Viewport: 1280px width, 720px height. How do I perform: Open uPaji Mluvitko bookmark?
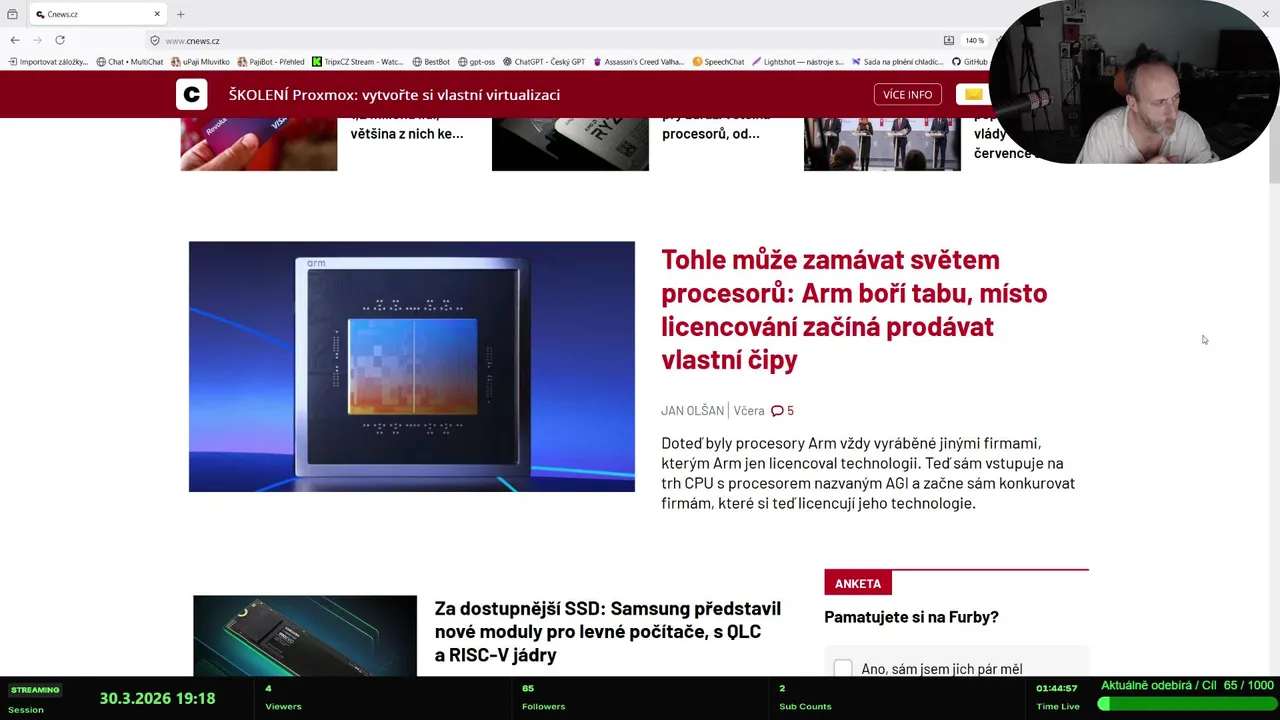point(200,62)
